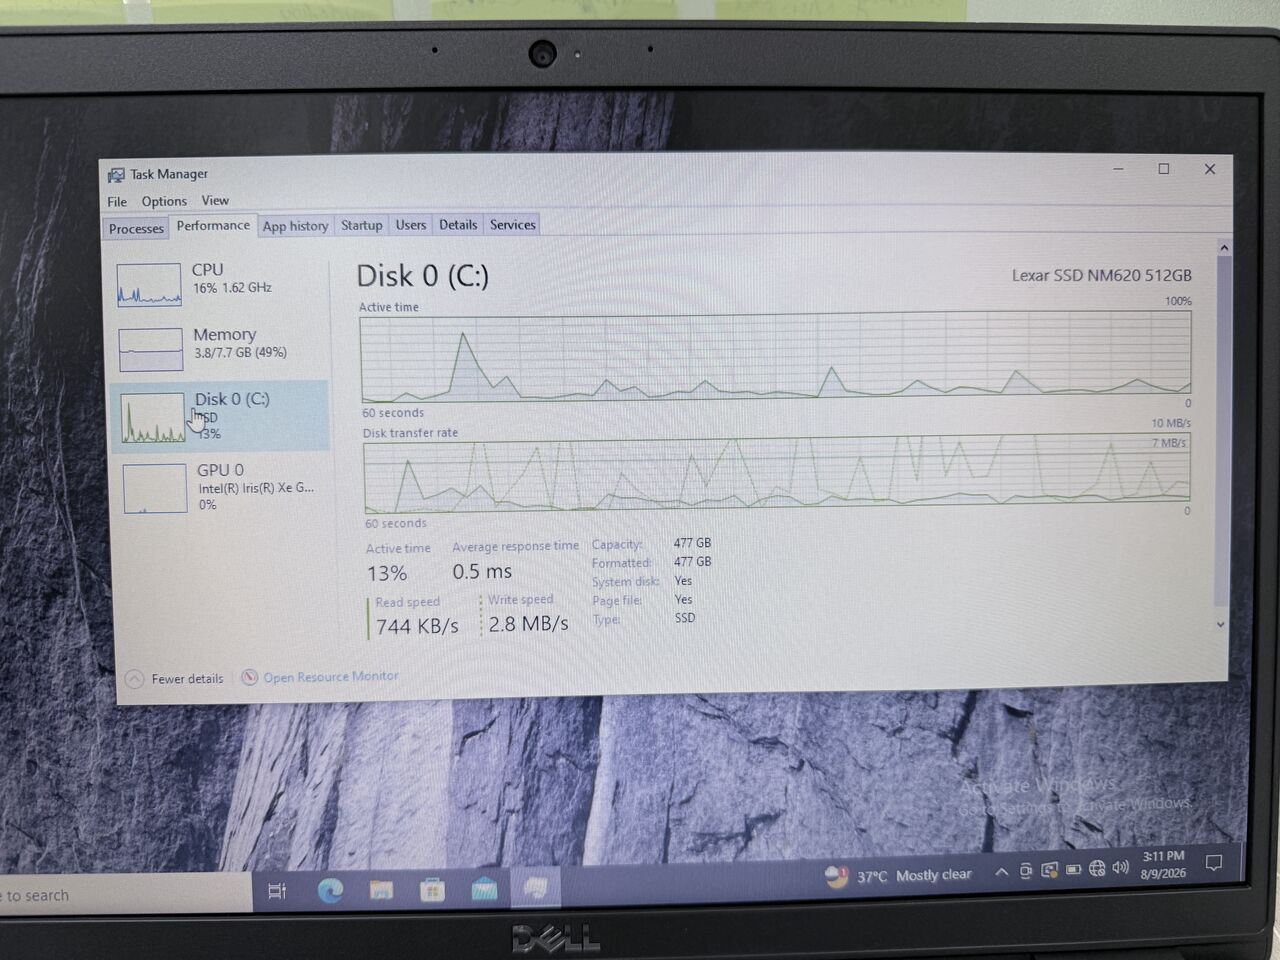
Task: Select the Performance tab
Action: pyautogui.click(x=213, y=226)
